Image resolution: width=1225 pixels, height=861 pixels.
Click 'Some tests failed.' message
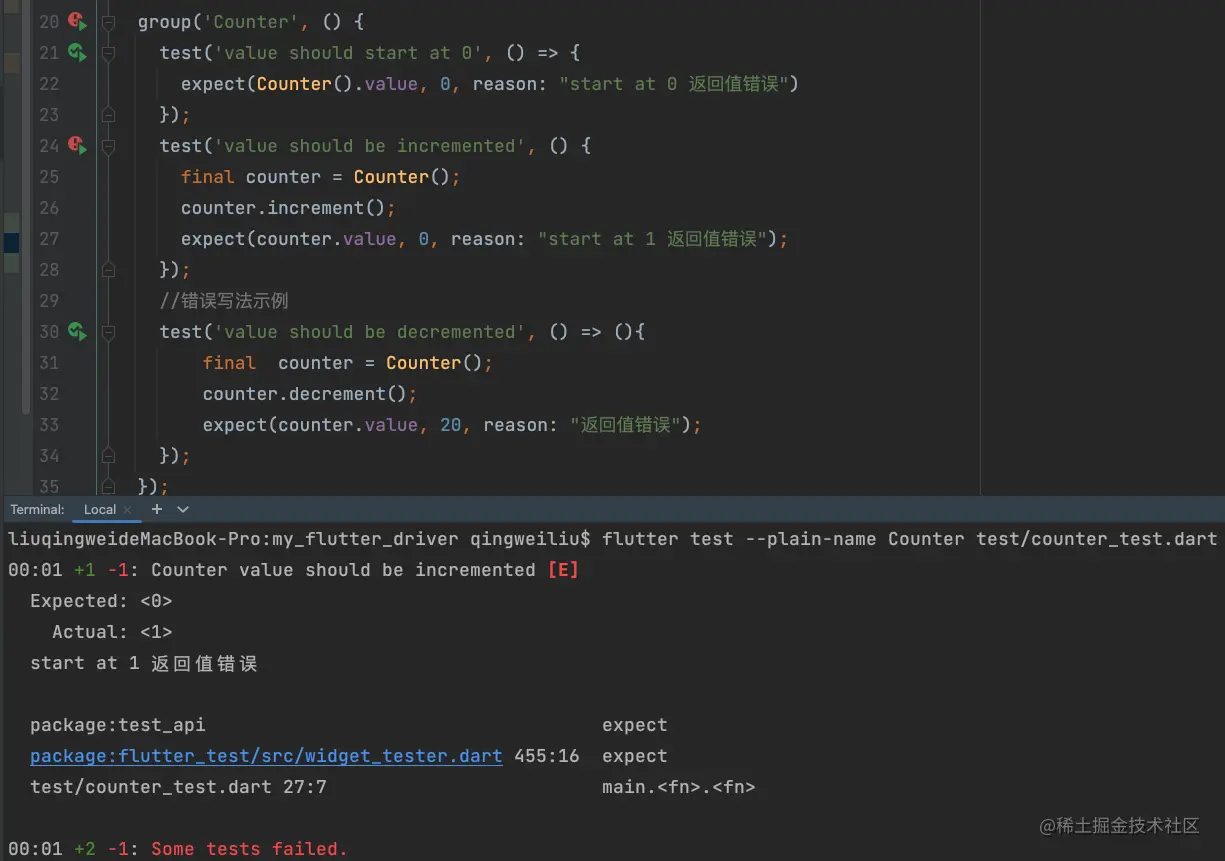pos(250,849)
